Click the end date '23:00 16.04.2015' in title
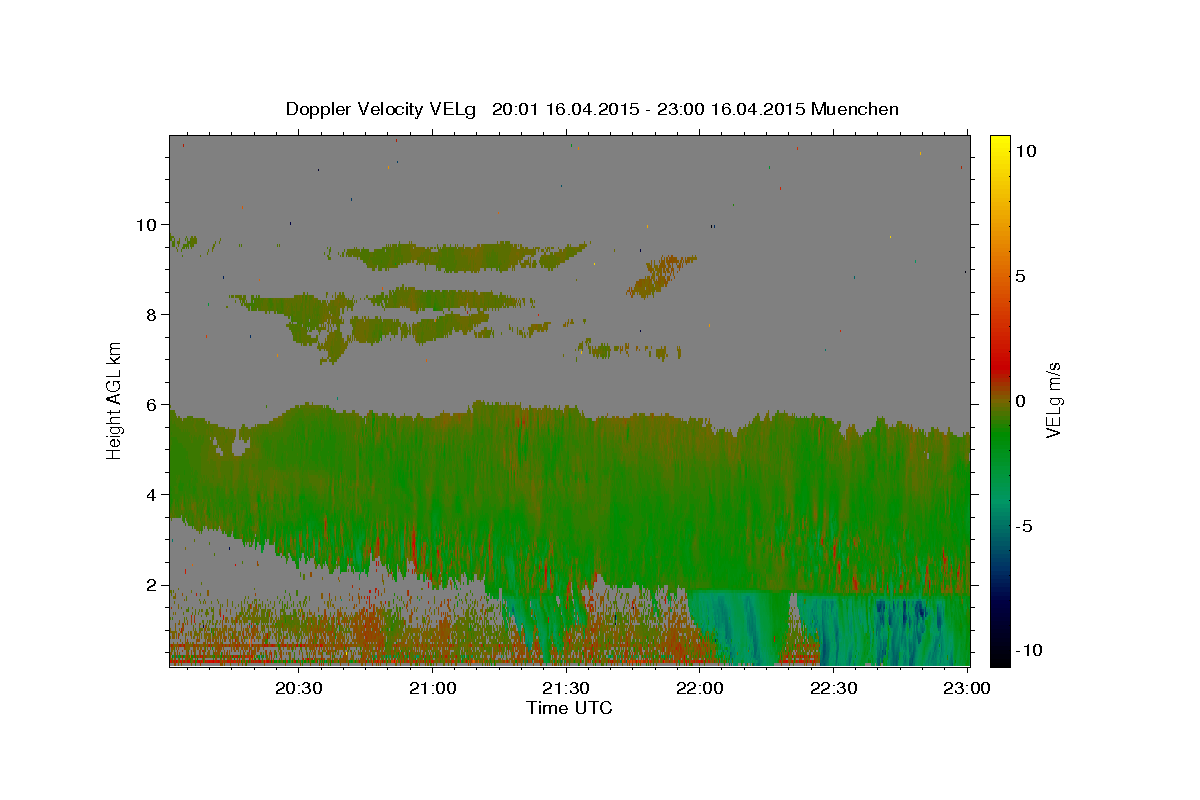Screen dimensions: 1200x800 pyautogui.click(x=729, y=109)
